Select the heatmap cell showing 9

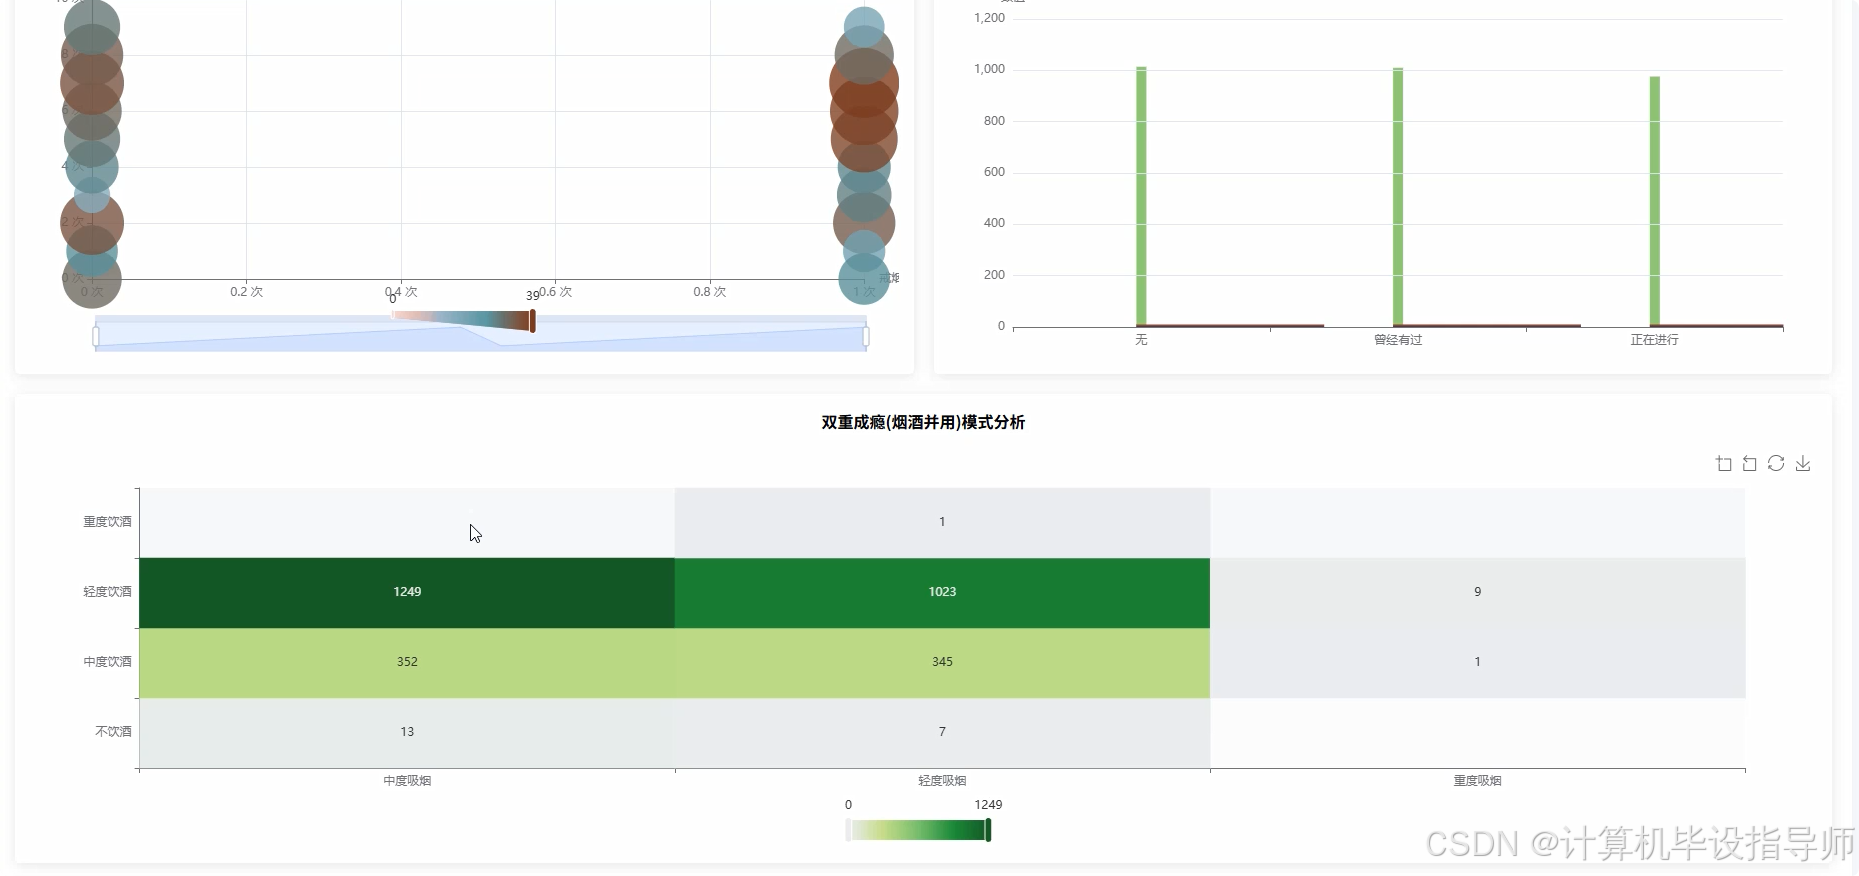1477,592
